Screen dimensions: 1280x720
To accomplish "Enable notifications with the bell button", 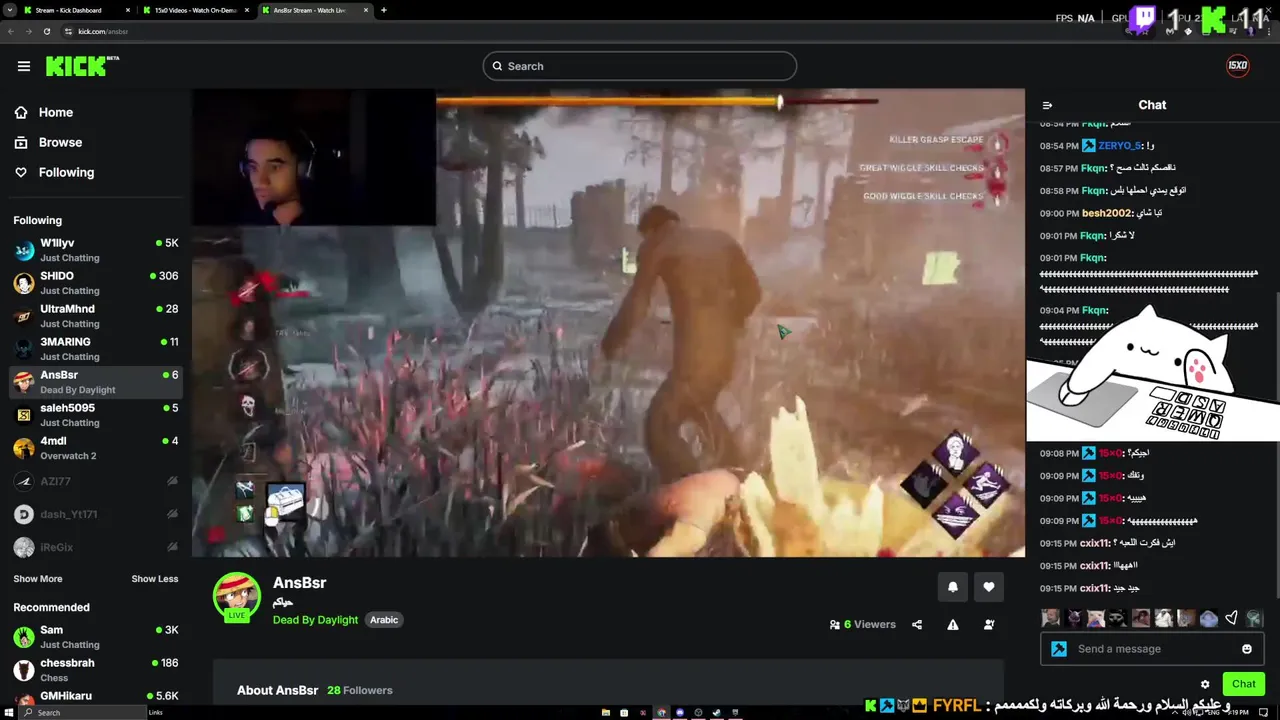I will click(952, 587).
